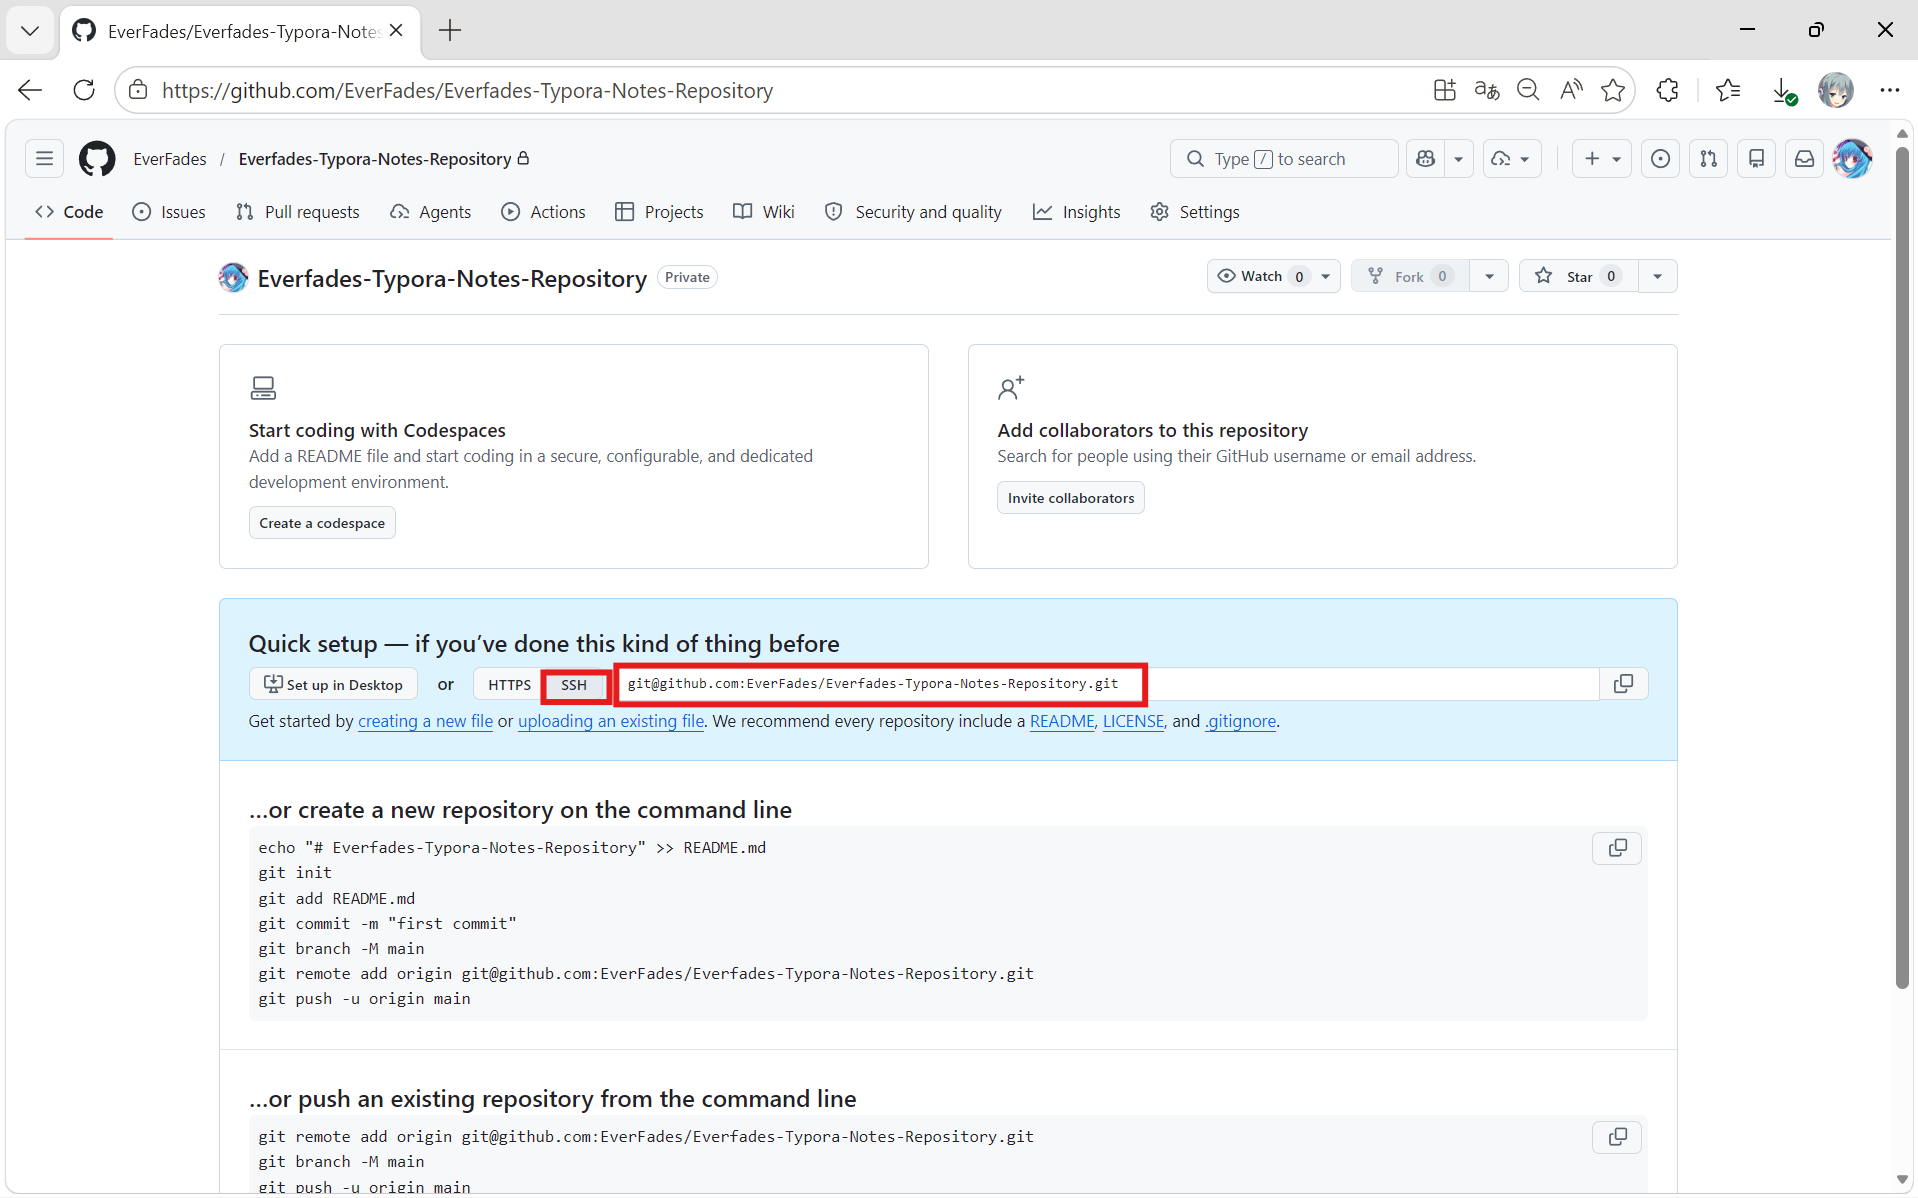This screenshot has height=1198, width=1918.
Task: Open the browser tab list chevron
Action: click(30, 30)
